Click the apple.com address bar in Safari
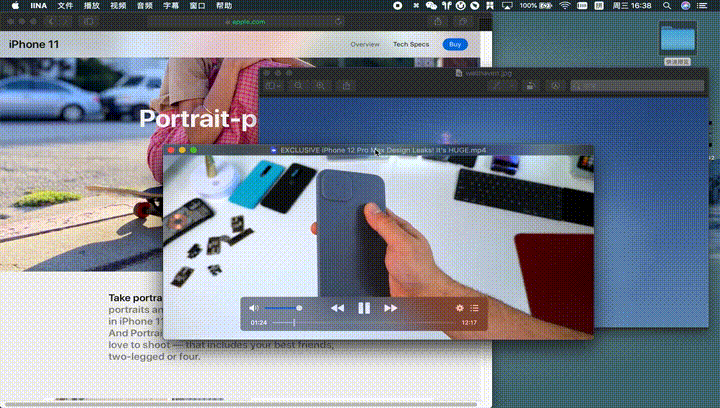 [246, 22]
